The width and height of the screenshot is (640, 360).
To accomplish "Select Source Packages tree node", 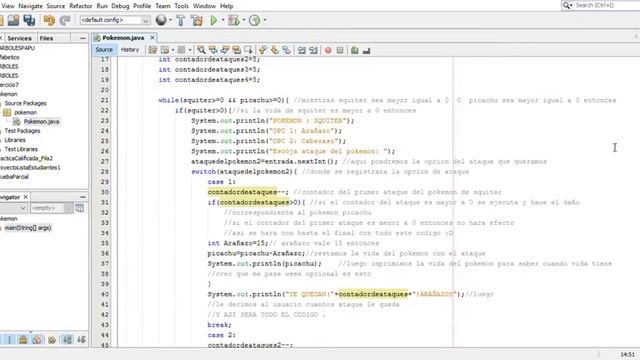I will pos(25,103).
